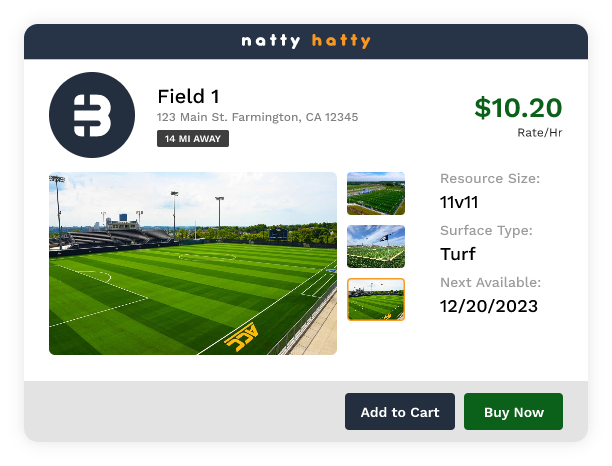
Task: Open the large main field photo
Action: [x=193, y=264]
